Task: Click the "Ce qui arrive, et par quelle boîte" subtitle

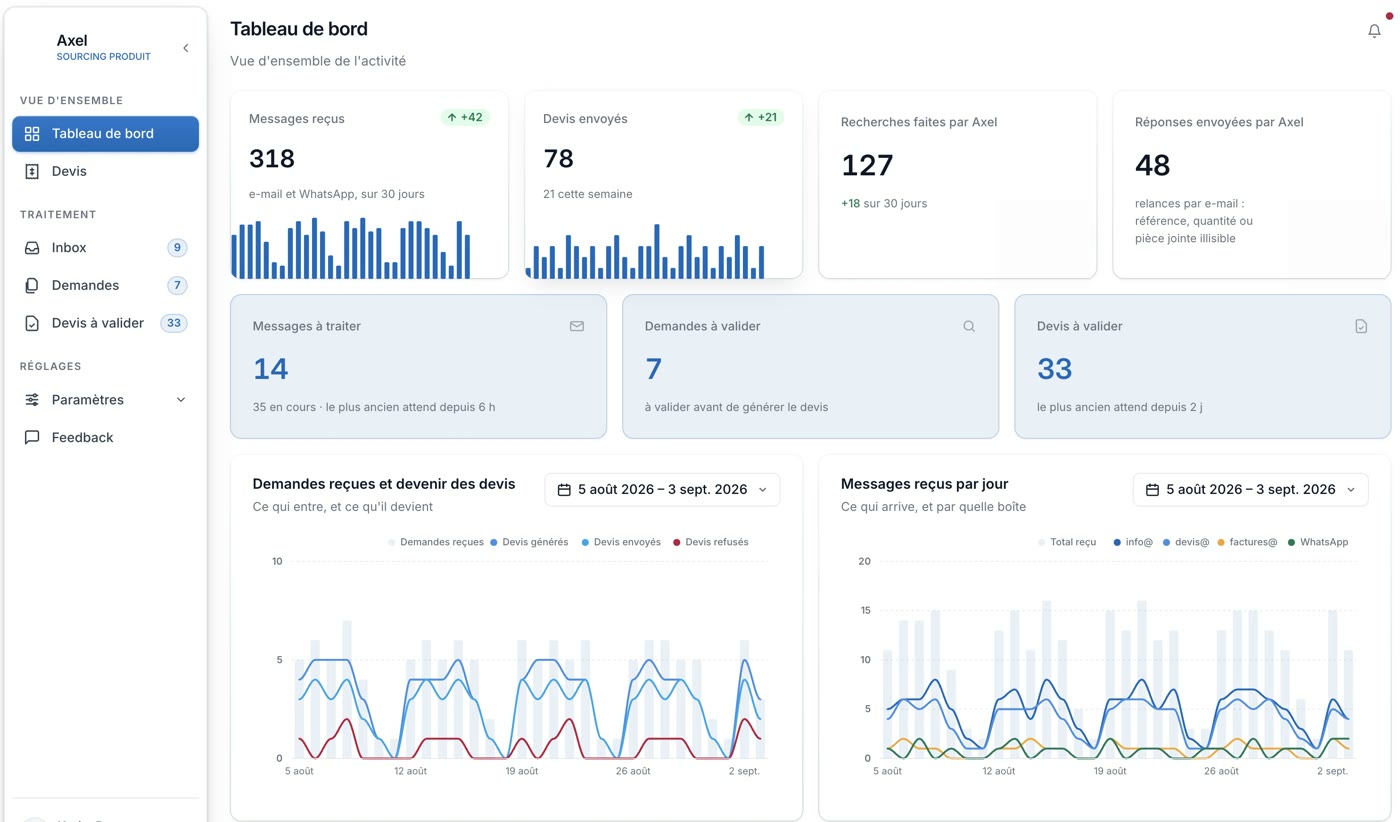Action: (x=934, y=507)
